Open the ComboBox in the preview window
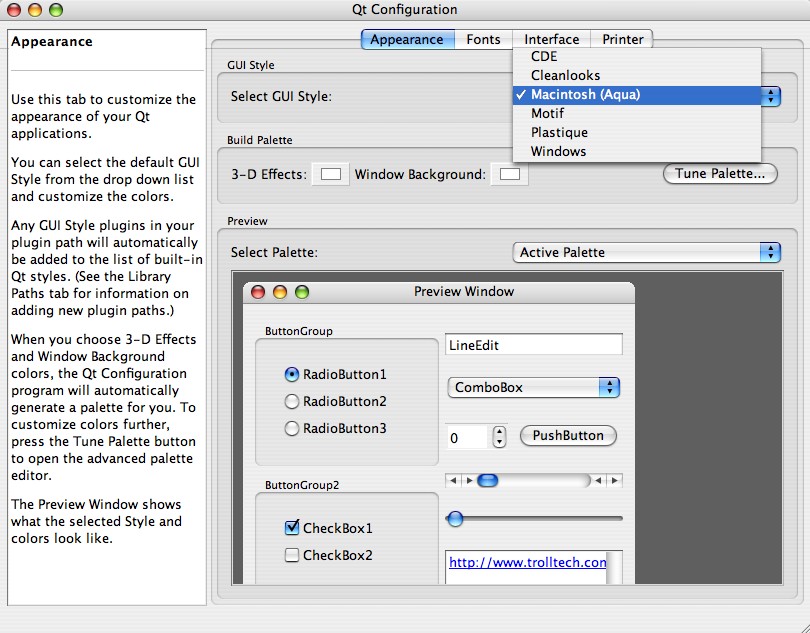This screenshot has height=633, width=810. click(533, 387)
